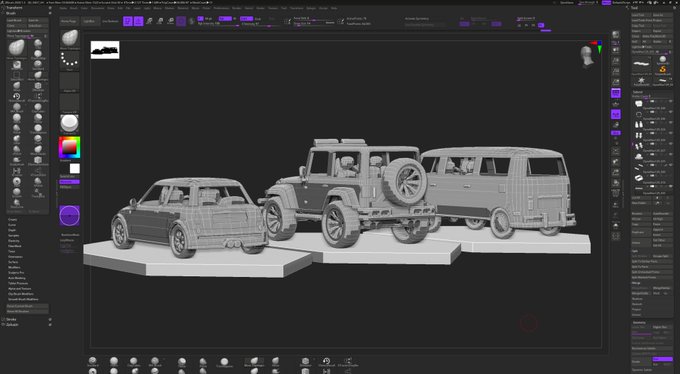
Task: Click the Actual size icon on right shelf
Action: [x=616, y=72]
